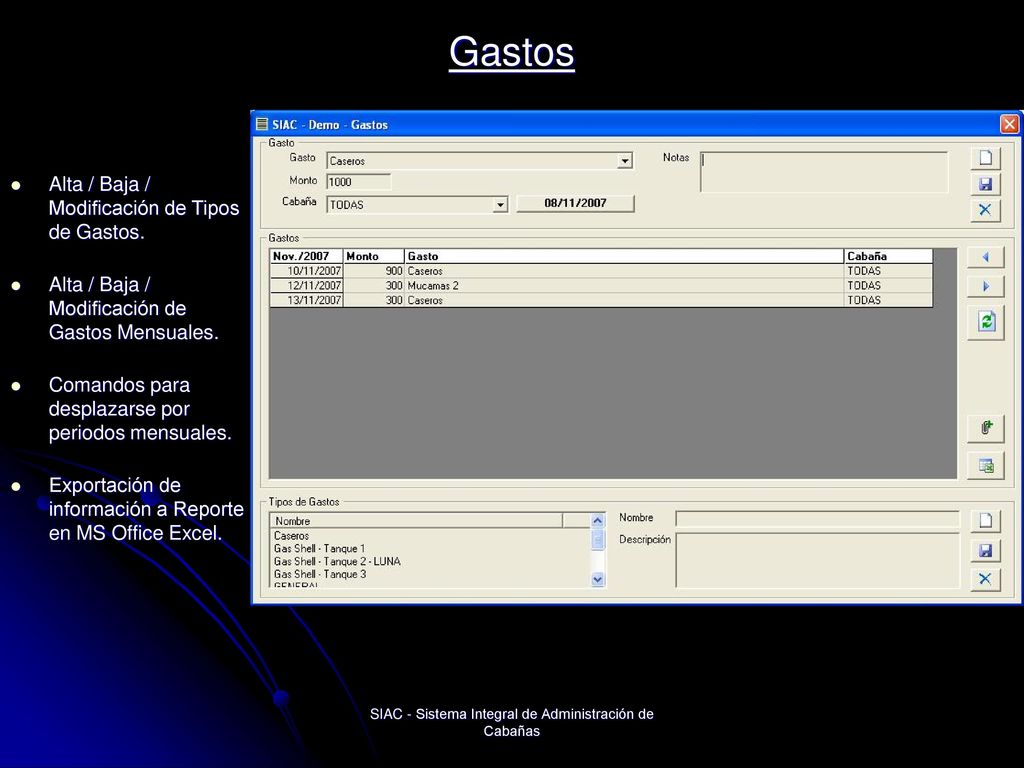
Task: Click the scroll-down arrow of the Tipos de Gastos list
Action: [x=598, y=579]
